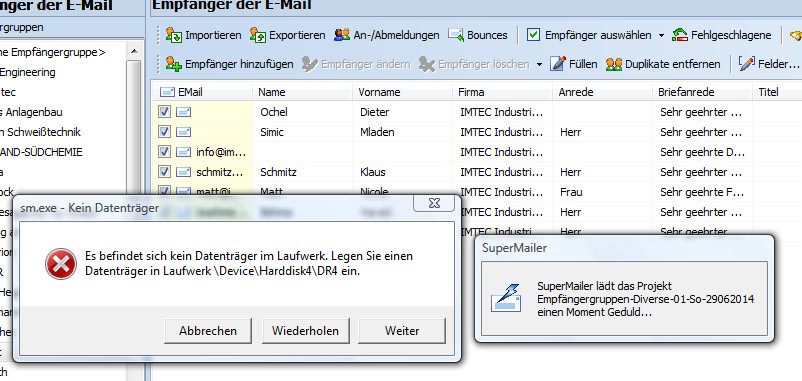The width and height of the screenshot is (802, 381).
Task: Toggle checkbox for info@im... row
Action: click(164, 152)
